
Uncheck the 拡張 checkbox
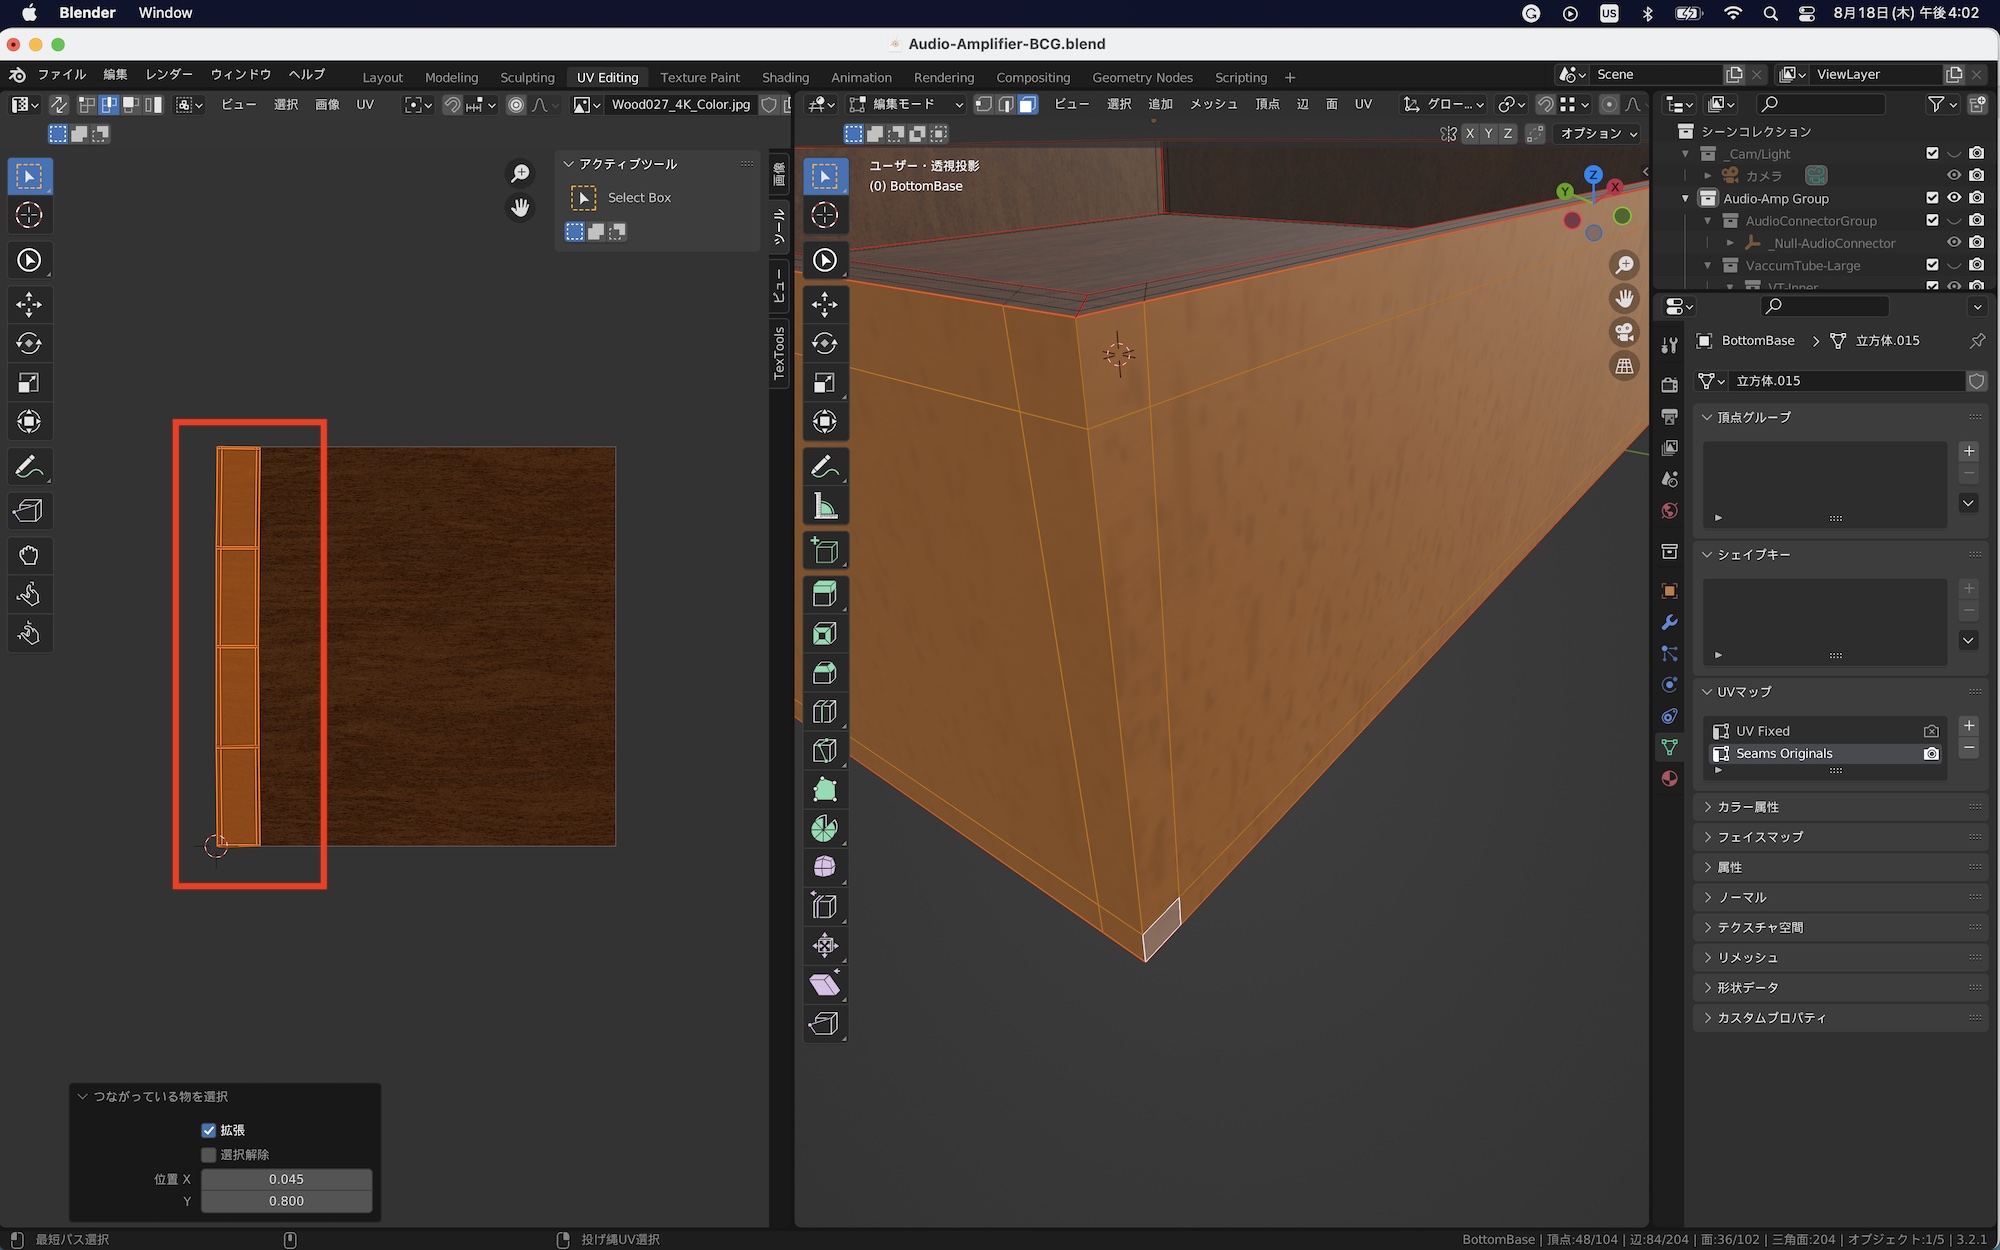point(209,1130)
